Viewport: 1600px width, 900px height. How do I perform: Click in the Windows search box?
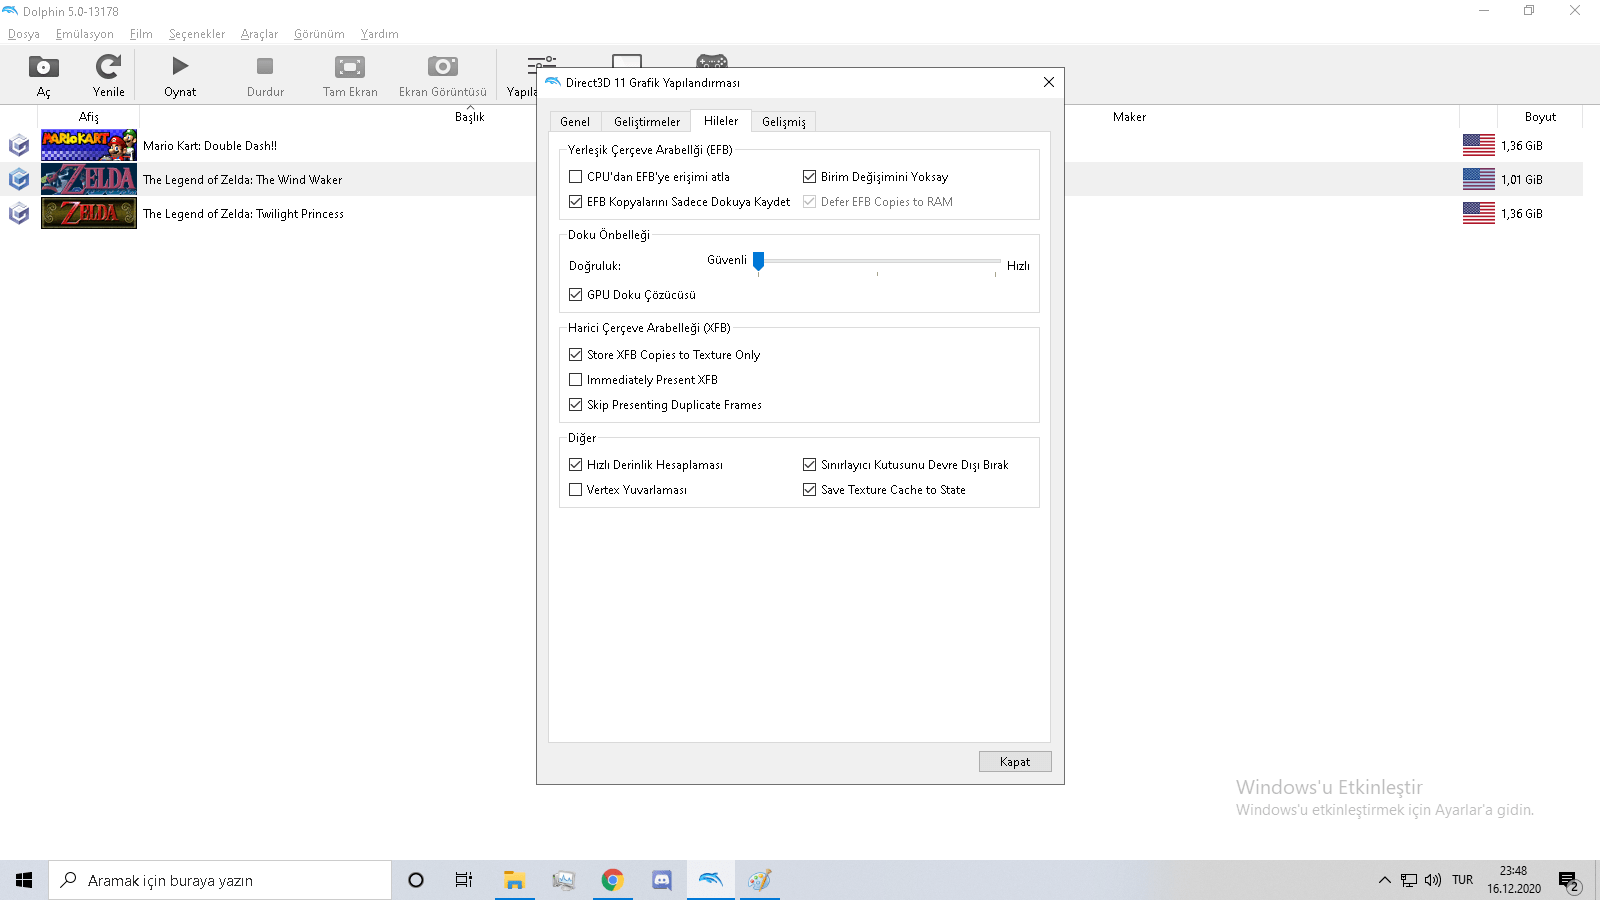[220, 880]
